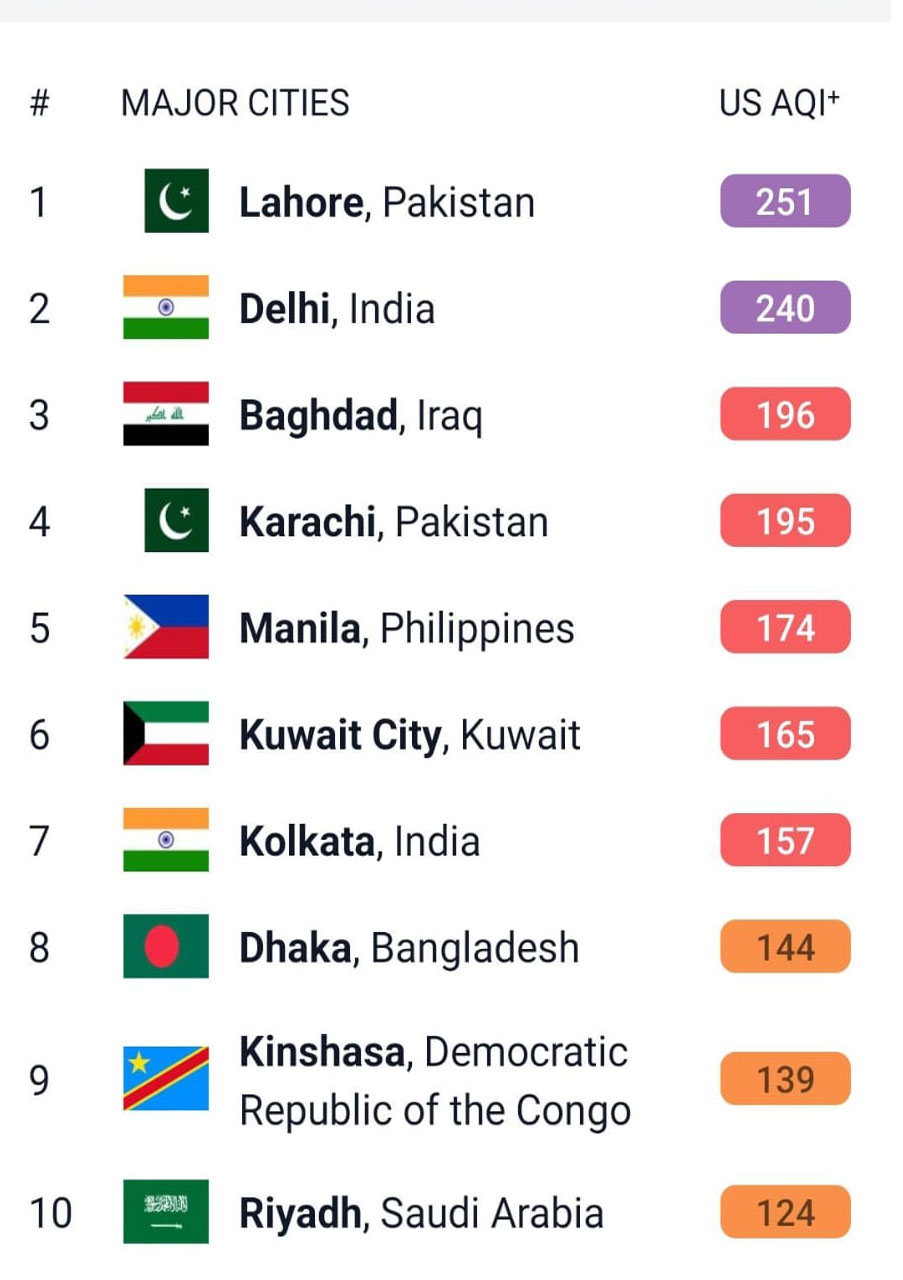Click the Philippines flag icon

click(x=166, y=627)
